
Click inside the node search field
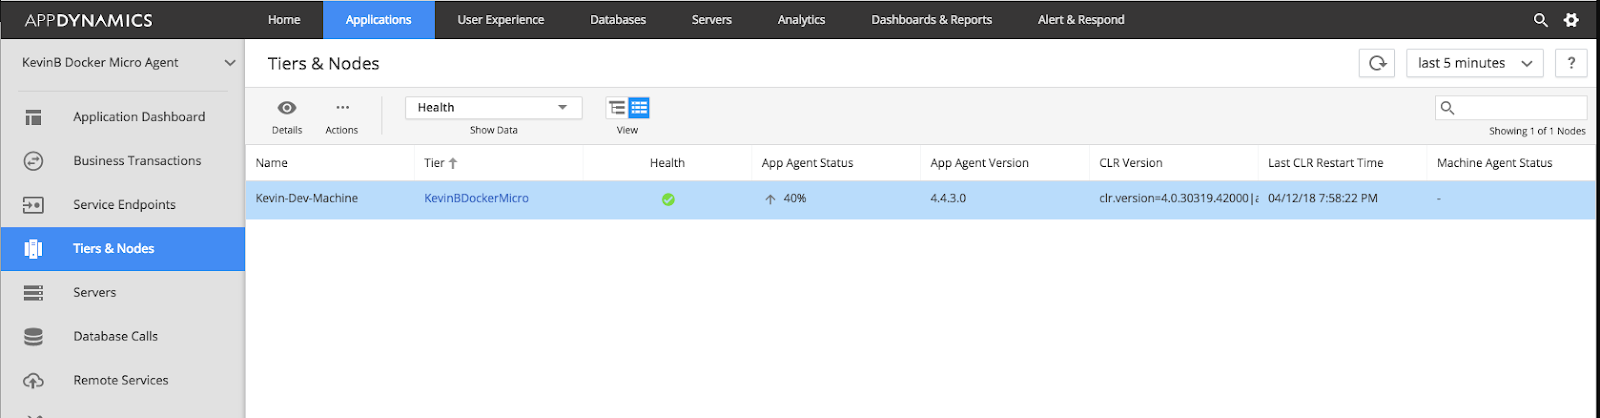pyautogui.click(x=1511, y=108)
